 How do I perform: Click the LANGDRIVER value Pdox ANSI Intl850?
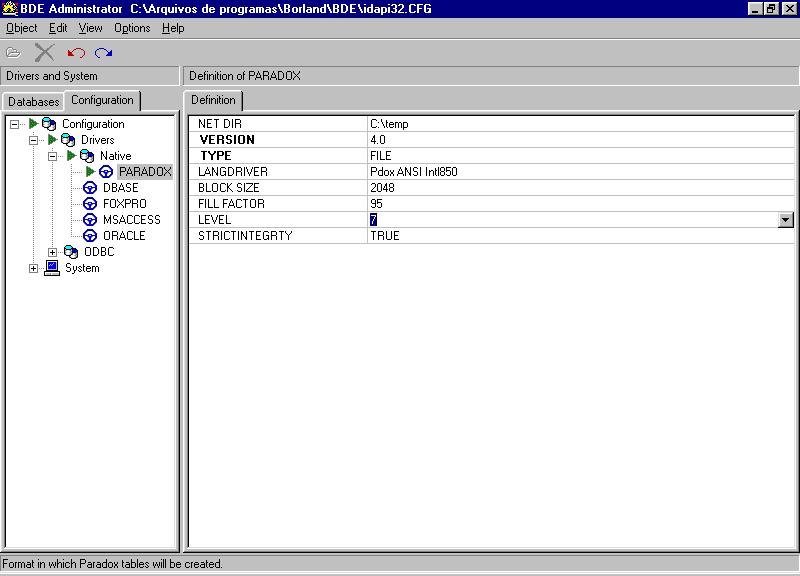click(x=414, y=172)
